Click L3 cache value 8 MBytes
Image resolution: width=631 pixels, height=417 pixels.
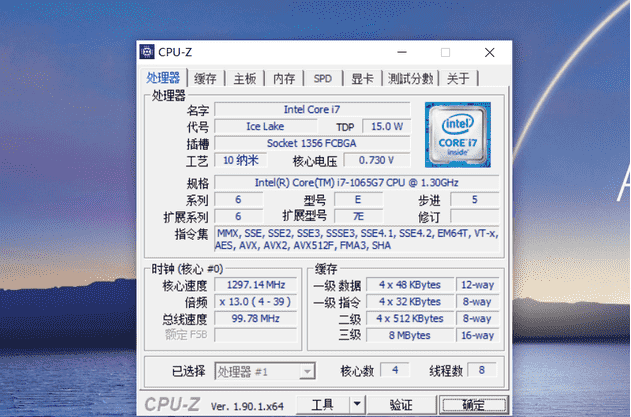(x=410, y=335)
